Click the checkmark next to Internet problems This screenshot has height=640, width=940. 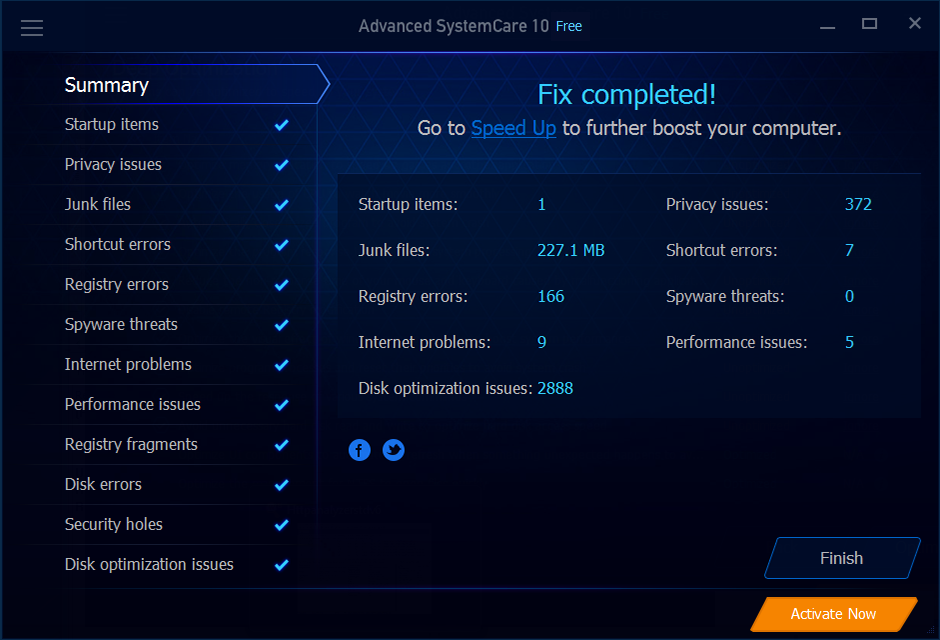point(282,365)
